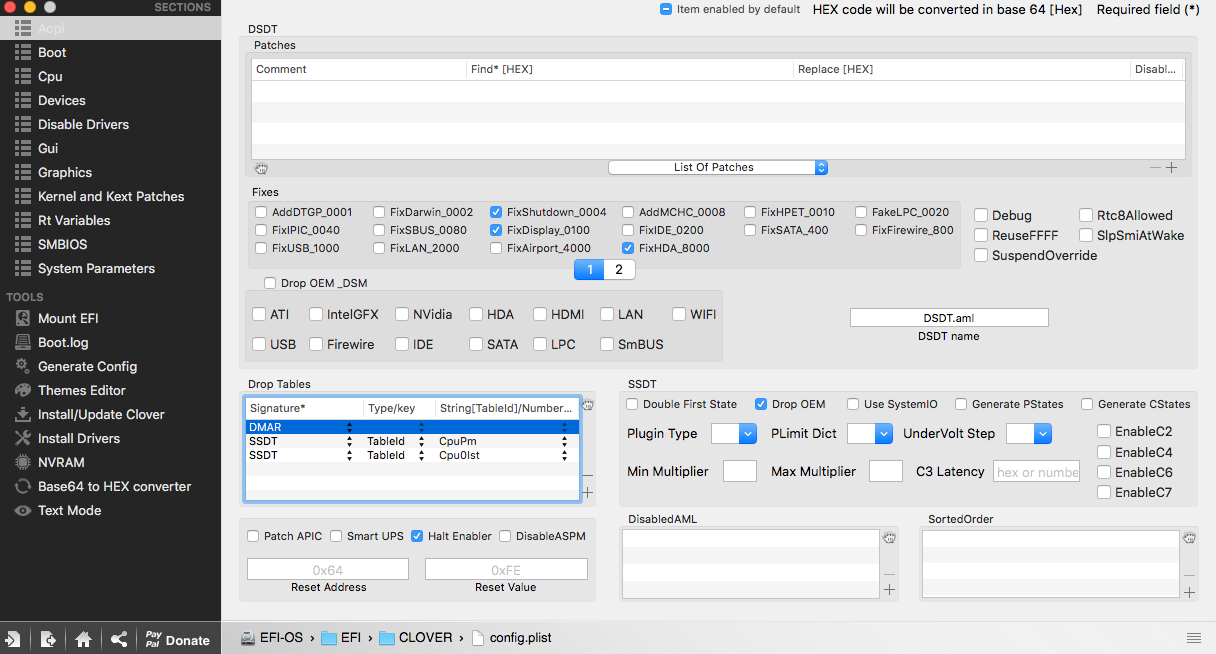The image size is (1216, 654).
Task: Click the Mount EFI tool icon
Action: (x=22, y=318)
